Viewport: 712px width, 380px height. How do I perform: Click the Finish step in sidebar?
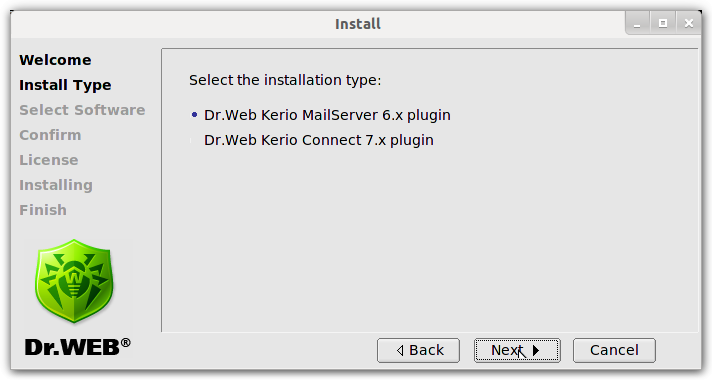[x=43, y=210]
